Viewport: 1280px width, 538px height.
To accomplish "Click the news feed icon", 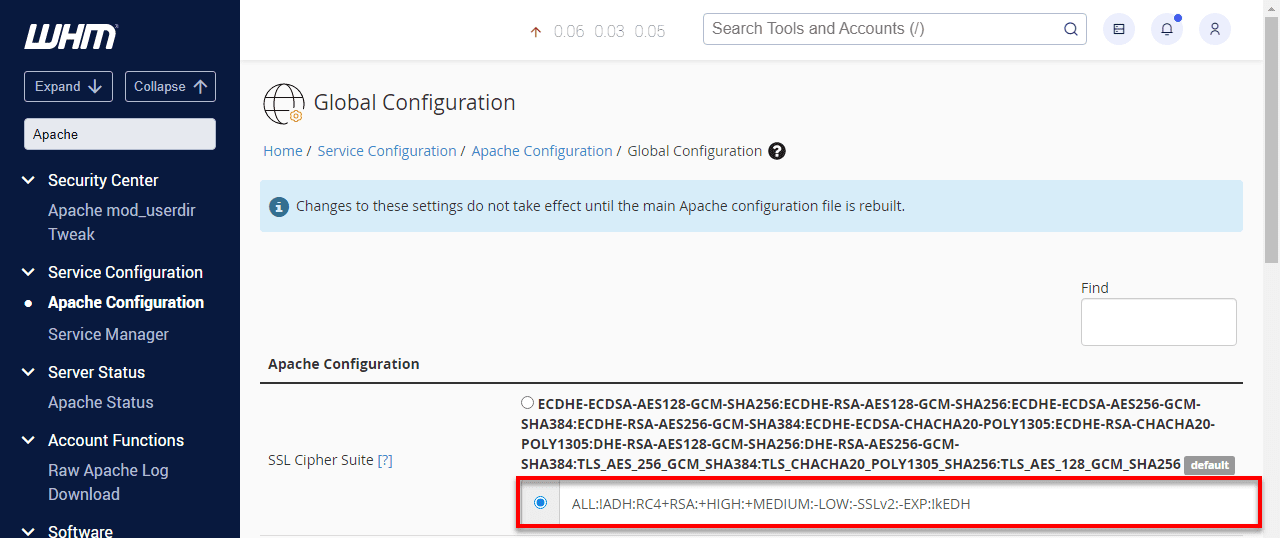I will coord(1119,29).
